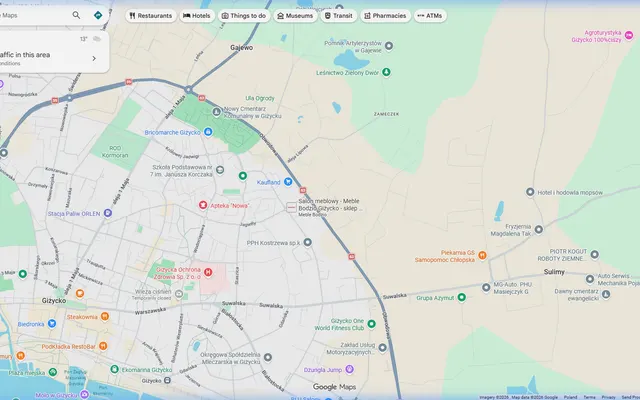Click the Stacja Paliw ORLEN fuel marker

(x=108, y=213)
